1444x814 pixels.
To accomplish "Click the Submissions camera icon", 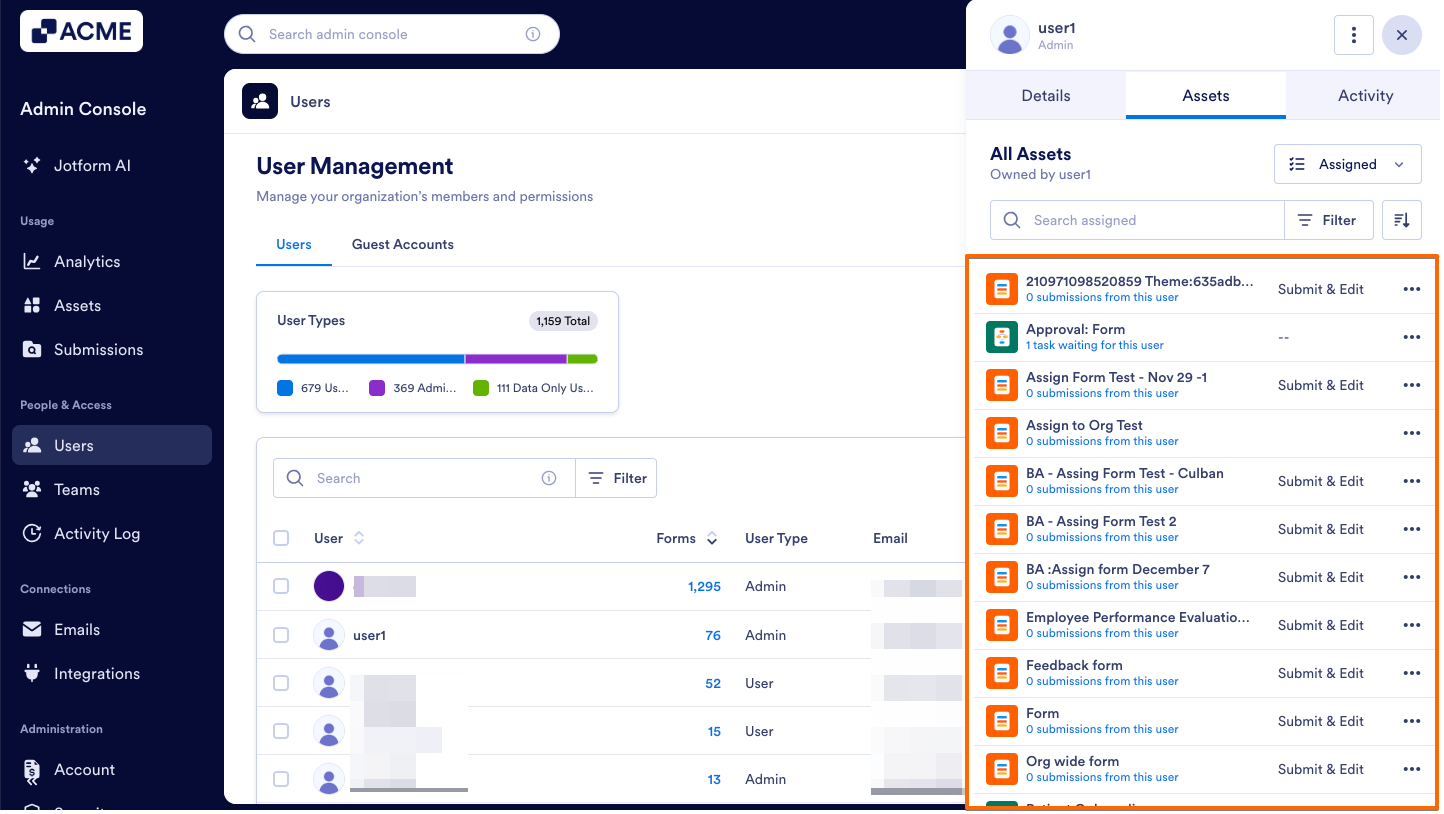I will click(33, 349).
